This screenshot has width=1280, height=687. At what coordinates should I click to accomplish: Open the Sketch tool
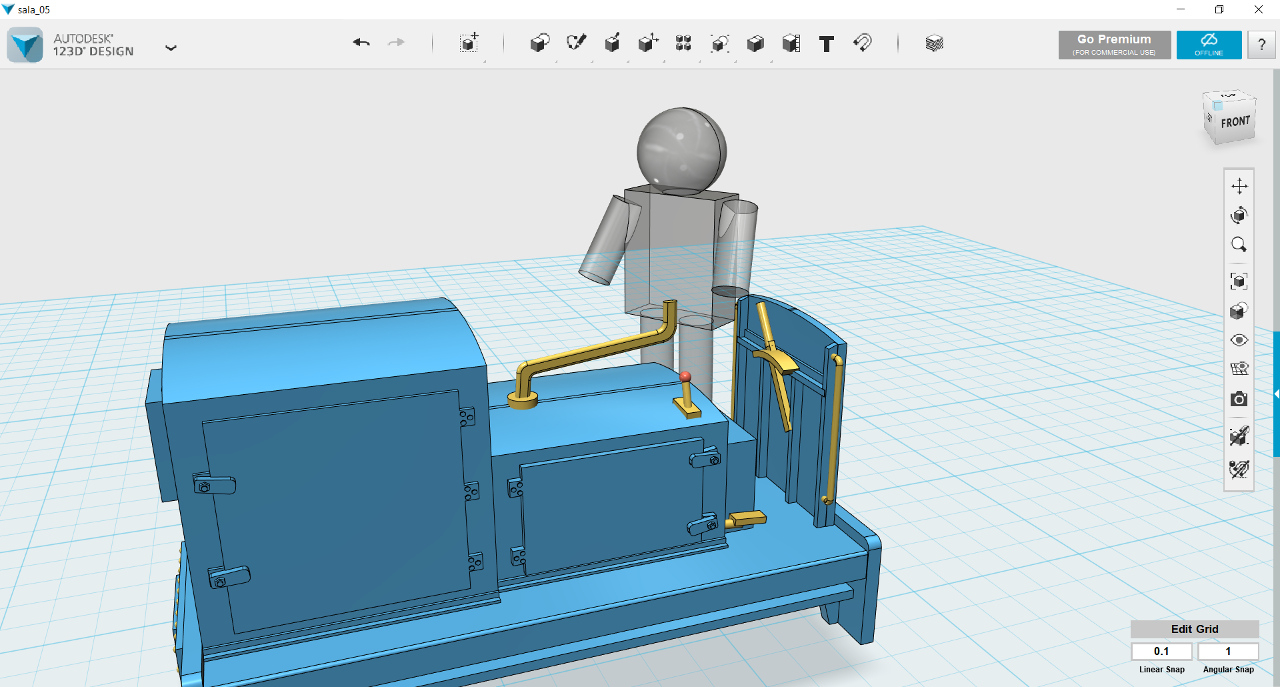coord(576,43)
